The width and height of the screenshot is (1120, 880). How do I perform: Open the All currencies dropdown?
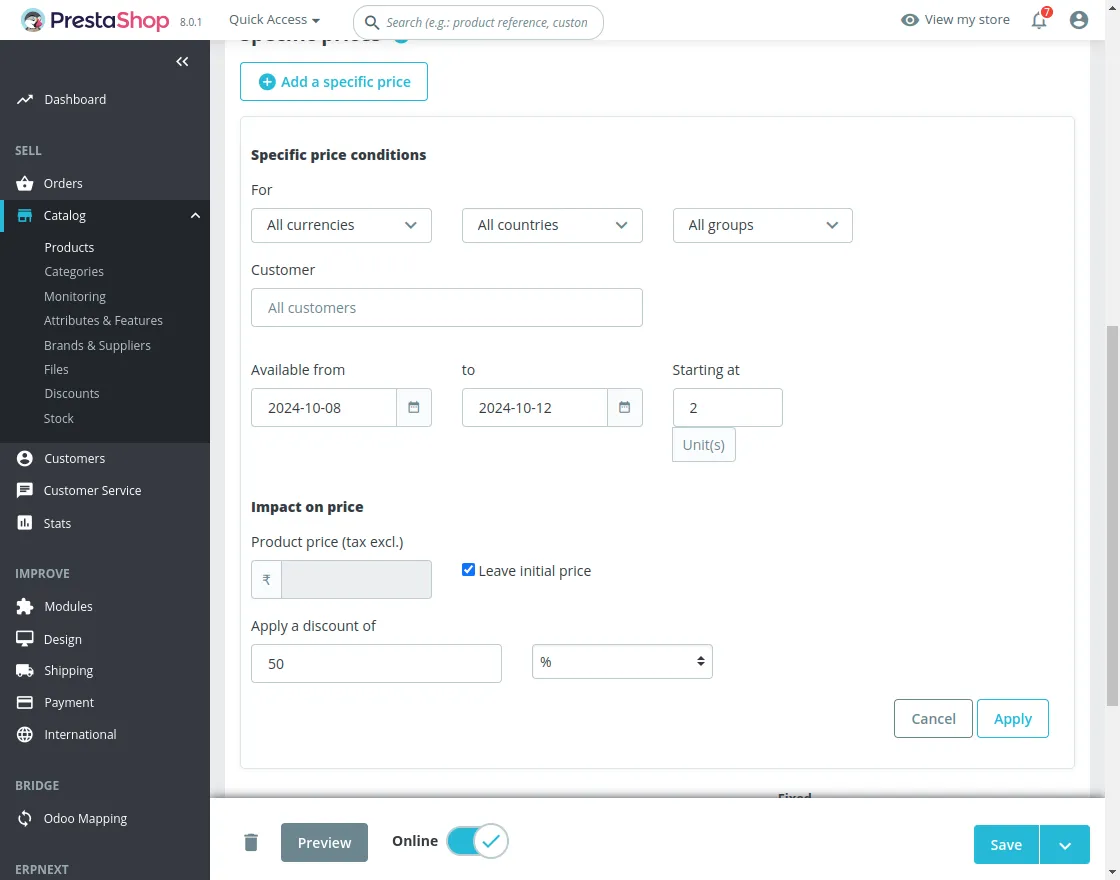pyautogui.click(x=341, y=226)
